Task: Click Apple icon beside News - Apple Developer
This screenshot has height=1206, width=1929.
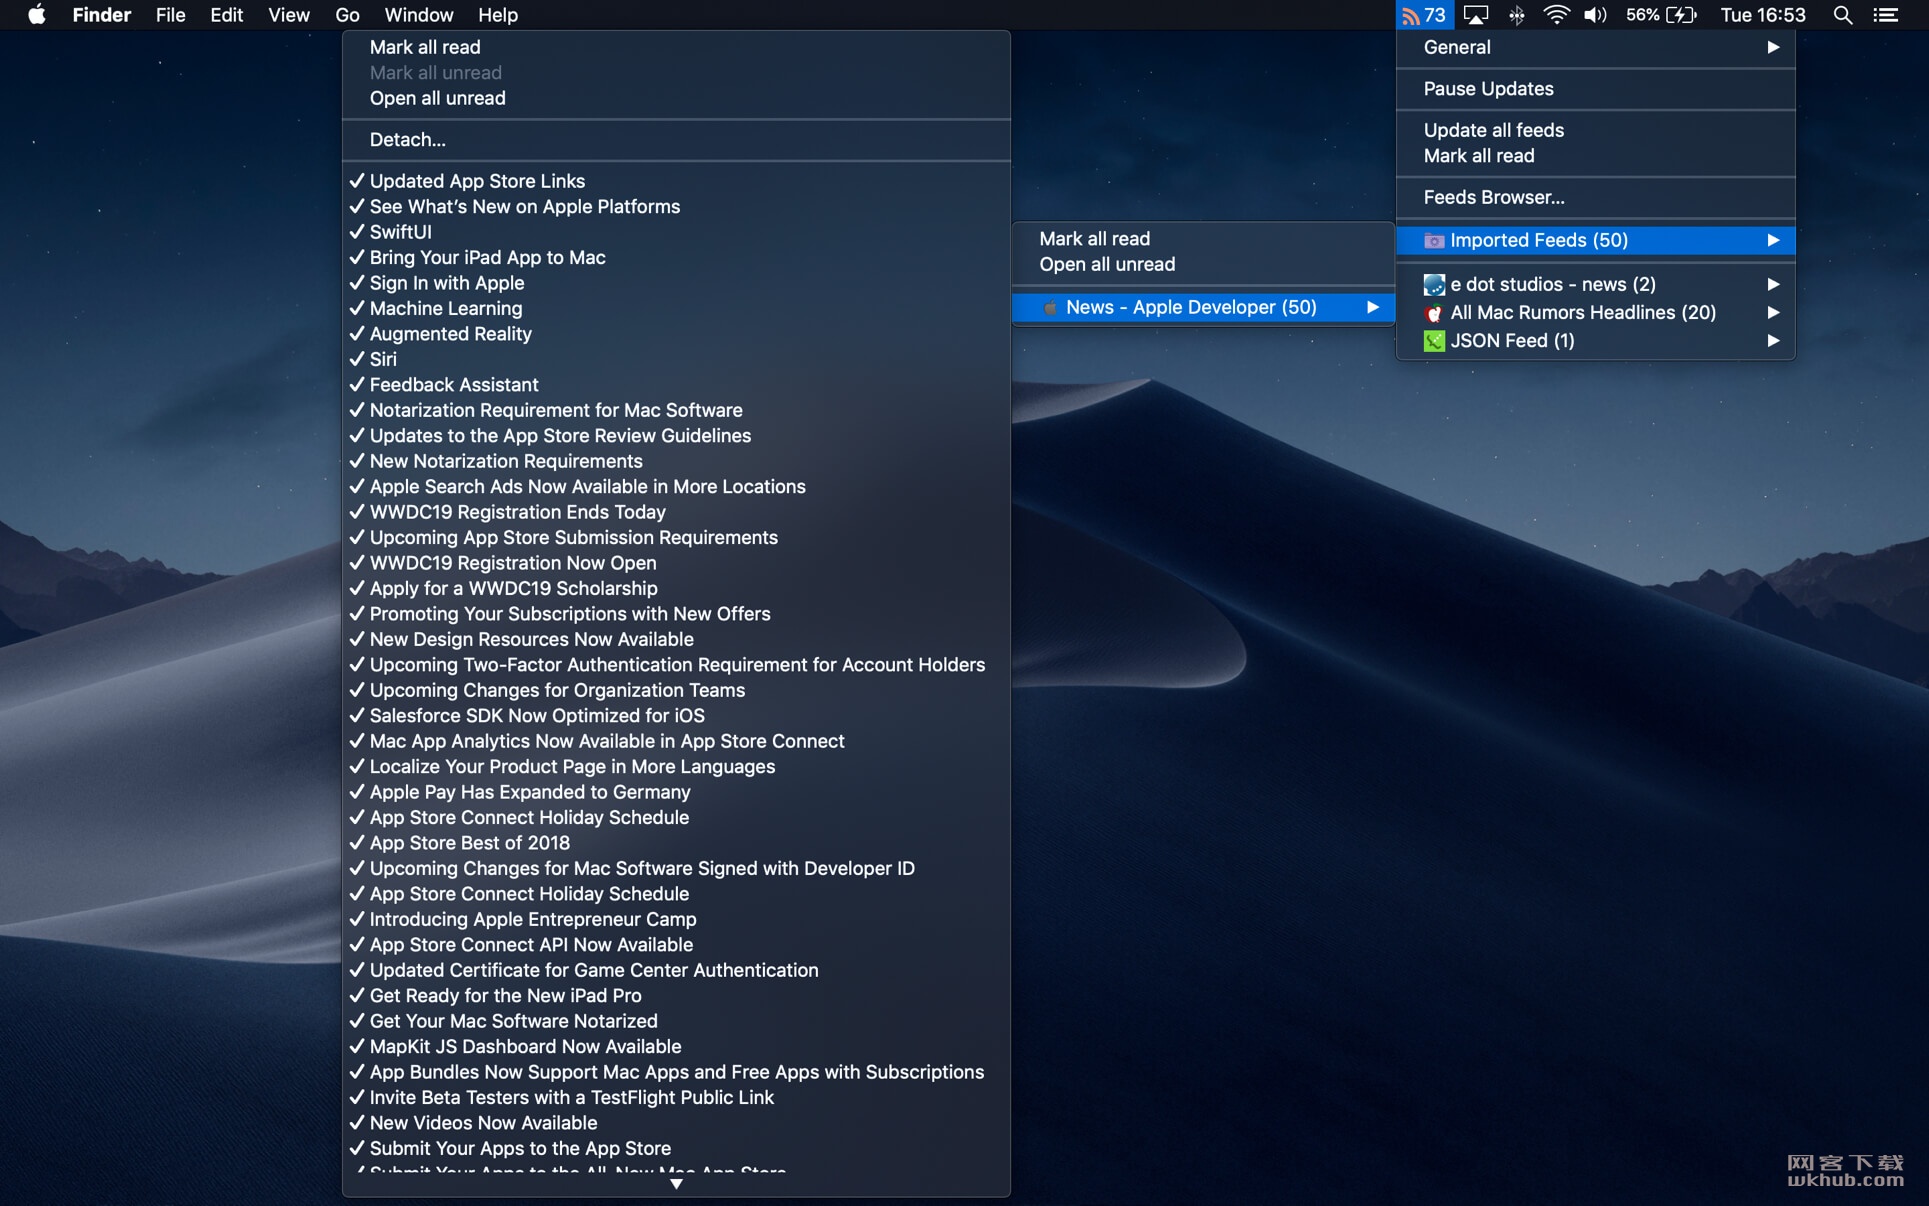Action: coord(1050,308)
